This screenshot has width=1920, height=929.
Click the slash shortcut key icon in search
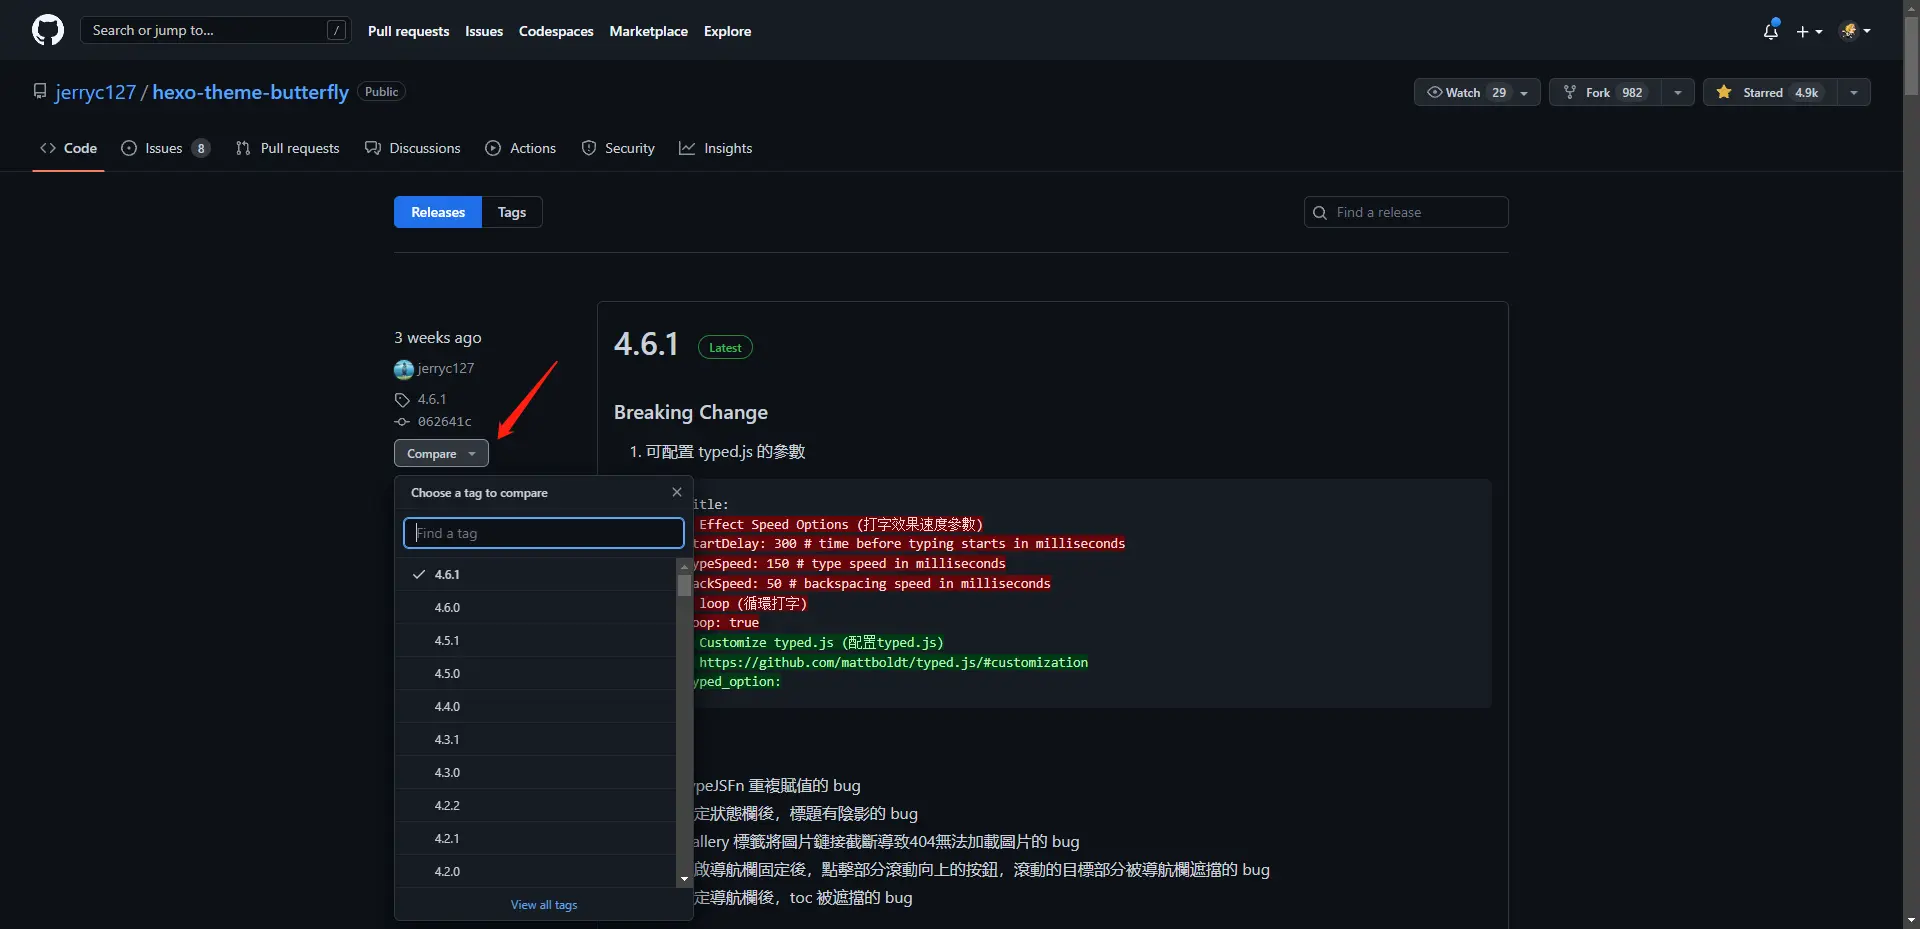(337, 30)
